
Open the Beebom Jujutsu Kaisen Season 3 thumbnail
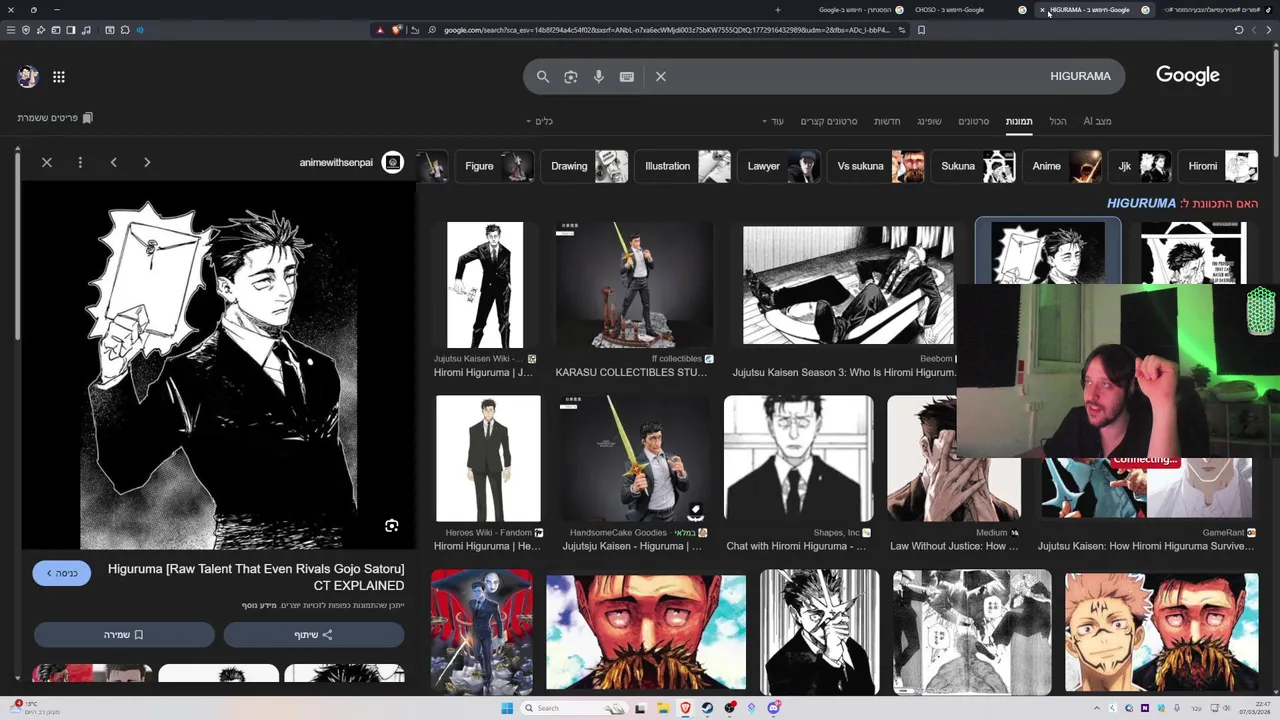click(848, 285)
